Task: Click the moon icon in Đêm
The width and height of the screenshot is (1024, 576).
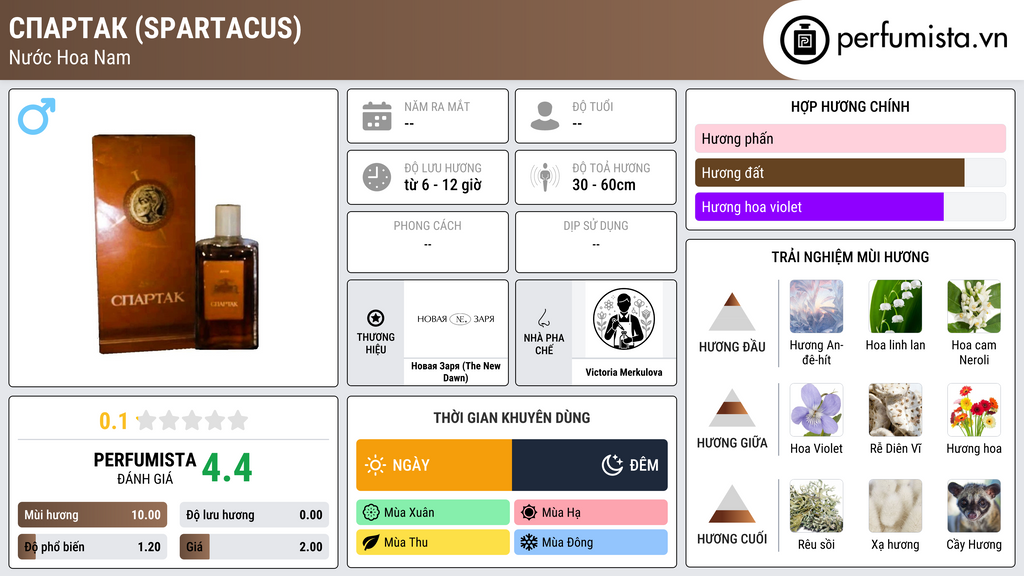Action: coord(612,465)
